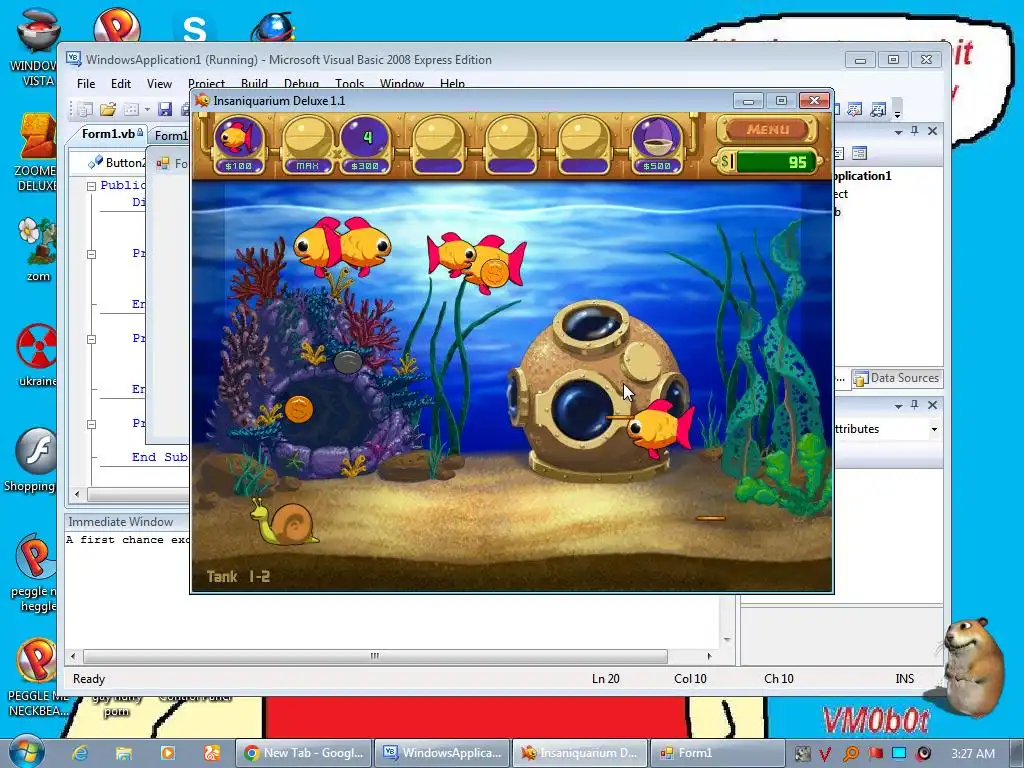Collapse the fourth code region outline box

click(91, 424)
